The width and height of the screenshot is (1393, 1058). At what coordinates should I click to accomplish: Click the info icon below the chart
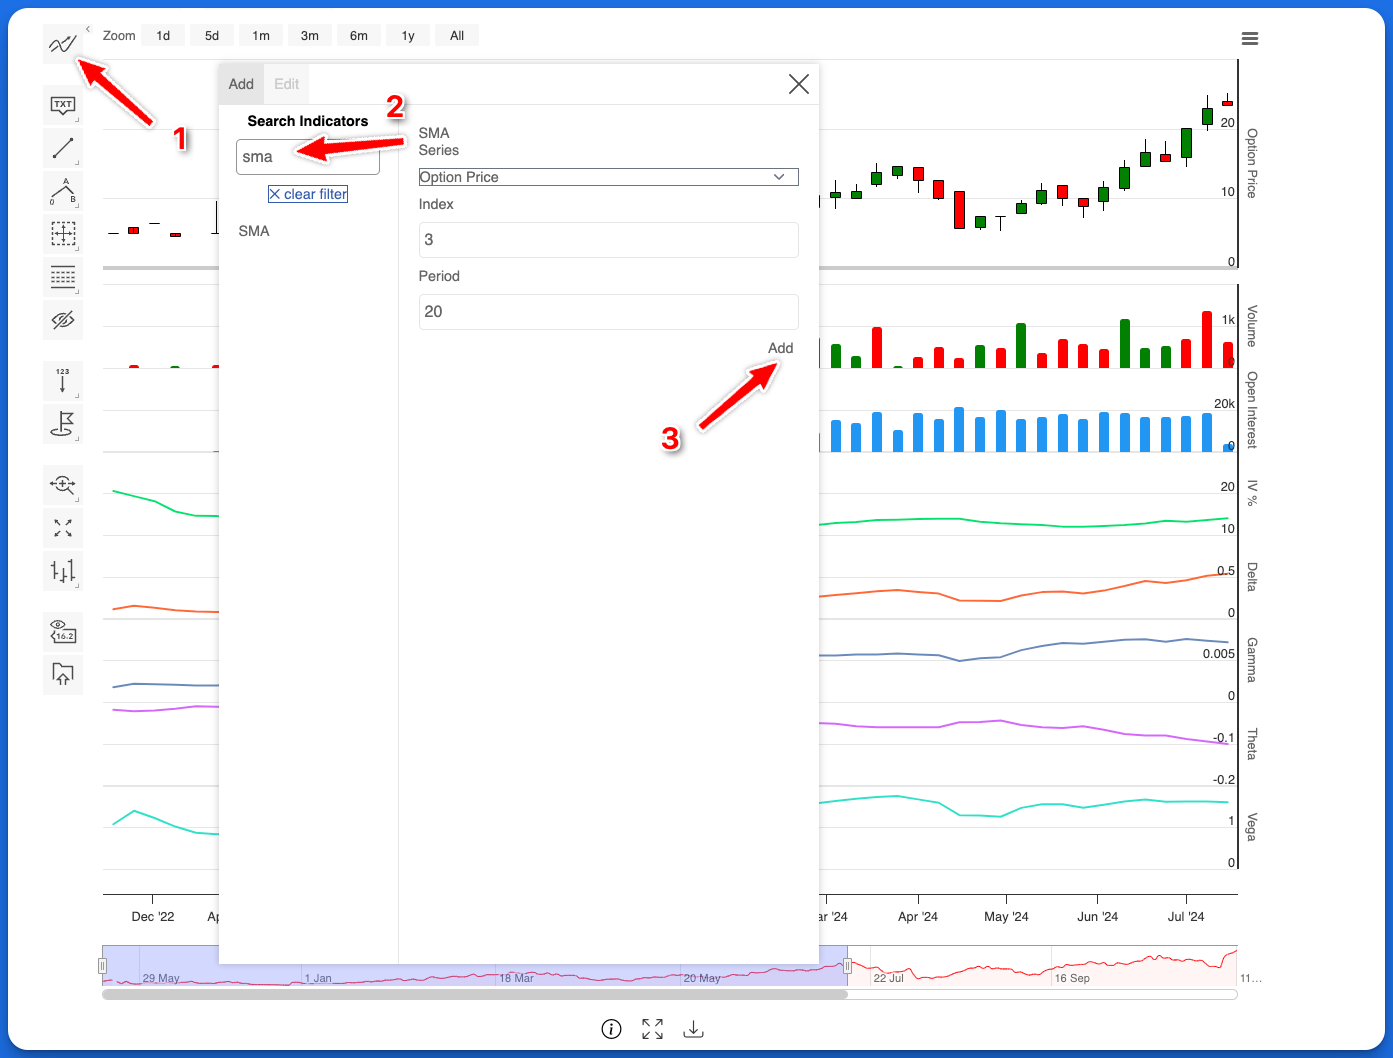(x=611, y=1029)
